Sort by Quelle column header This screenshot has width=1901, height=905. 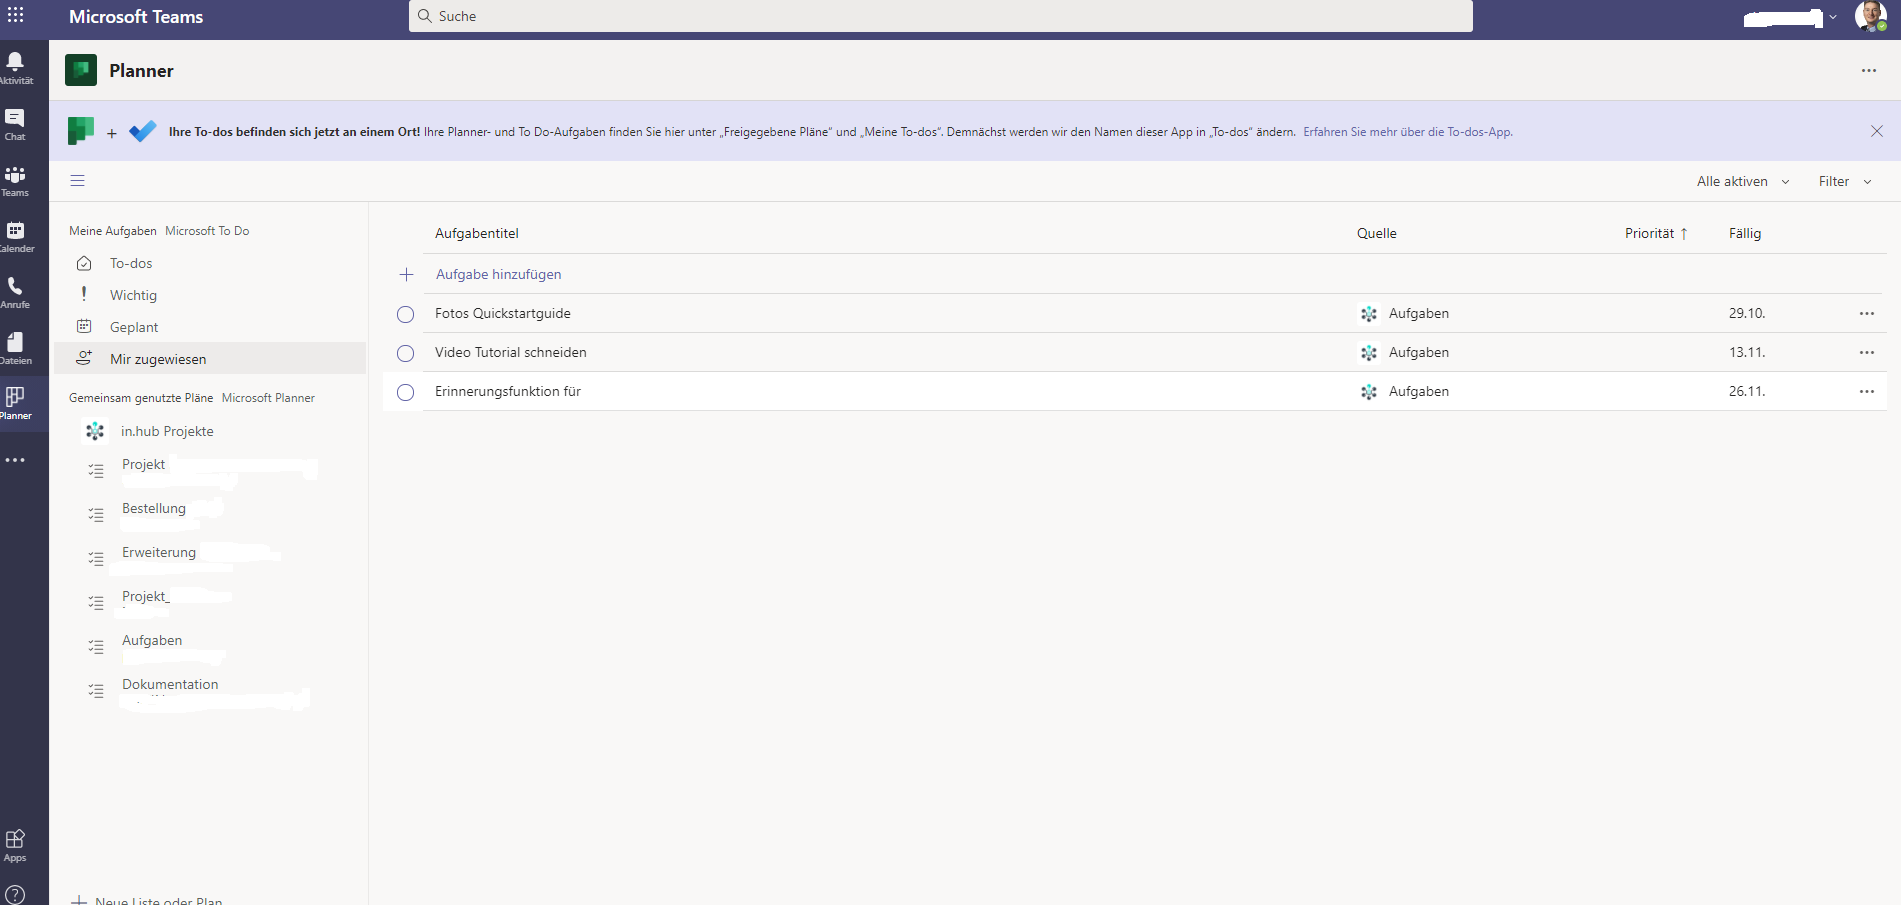1376,233
